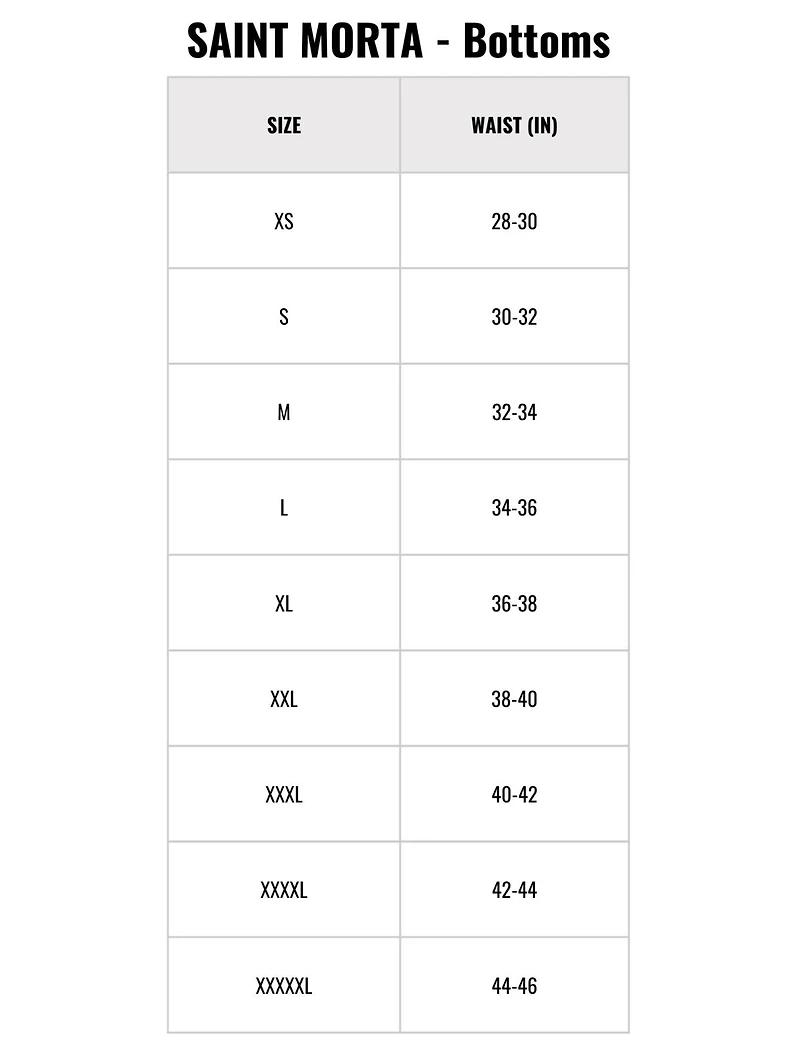Select the XXXL size cell
800x1052 pixels.
[x=284, y=795]
